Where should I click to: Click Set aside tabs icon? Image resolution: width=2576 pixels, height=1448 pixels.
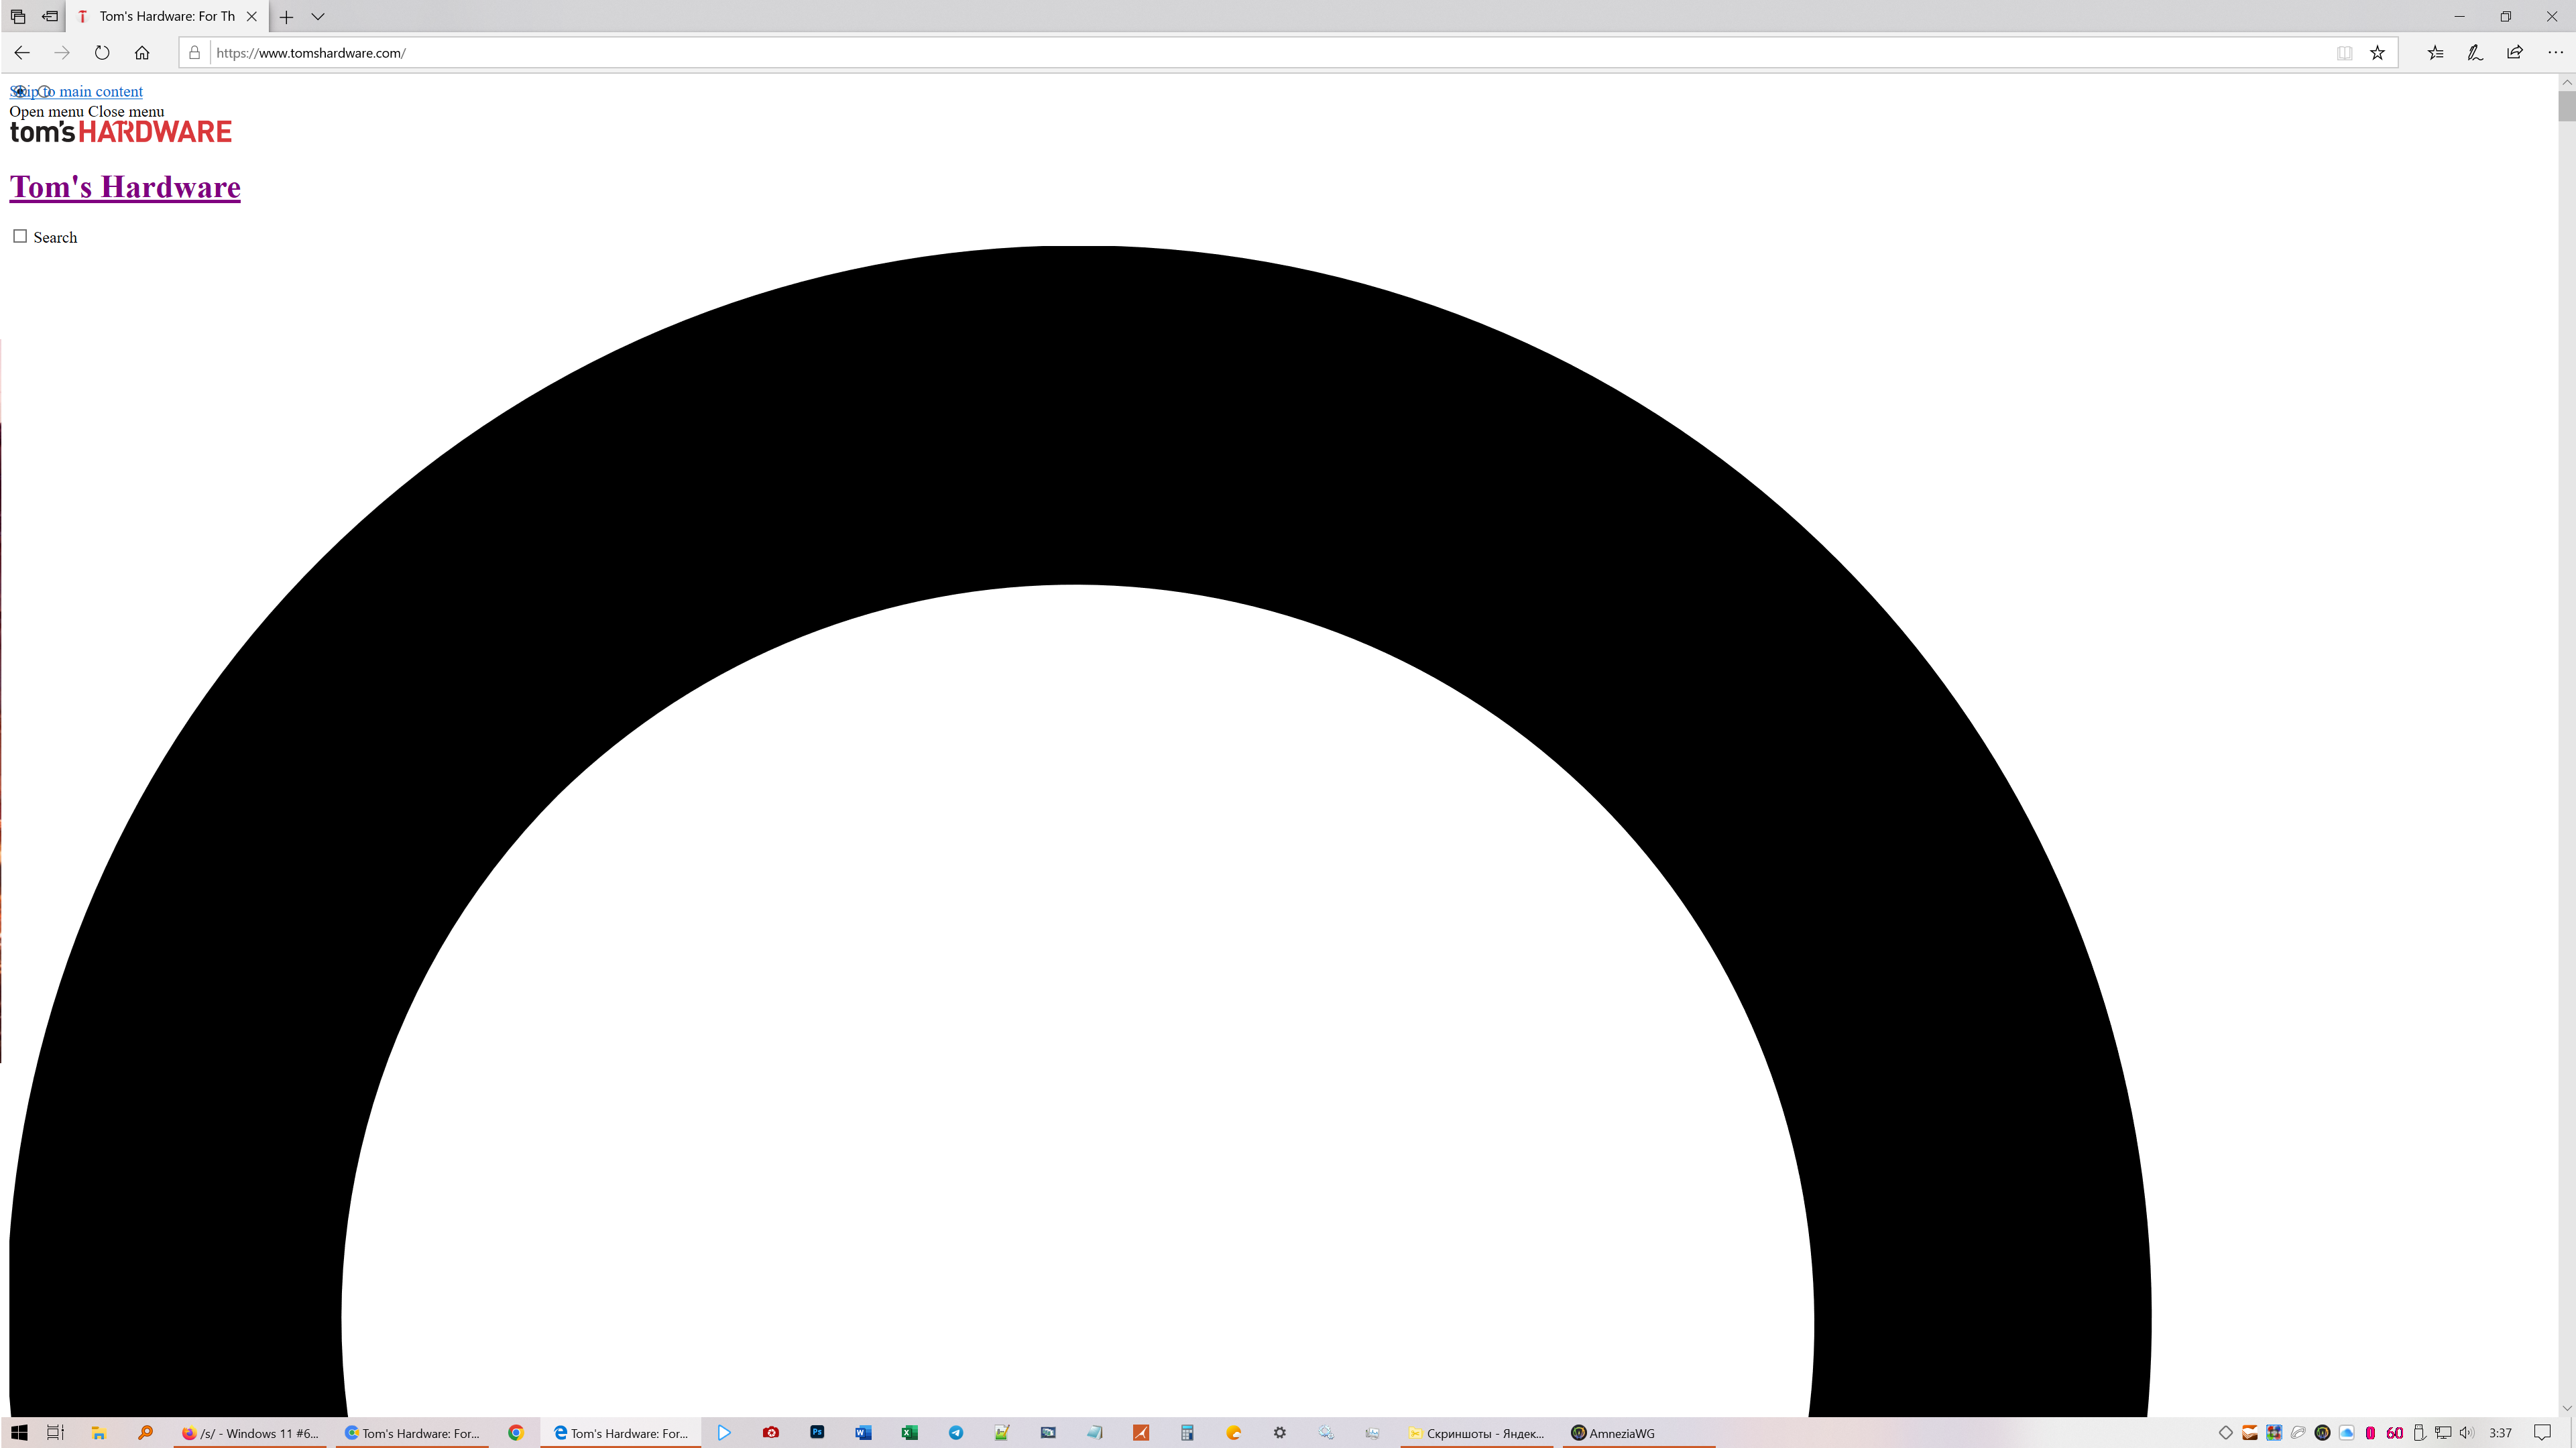[x=50, y=16]
